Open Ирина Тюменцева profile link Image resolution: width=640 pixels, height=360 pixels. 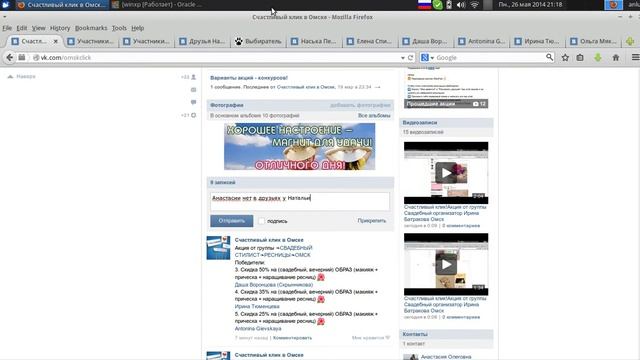point(257,306)
